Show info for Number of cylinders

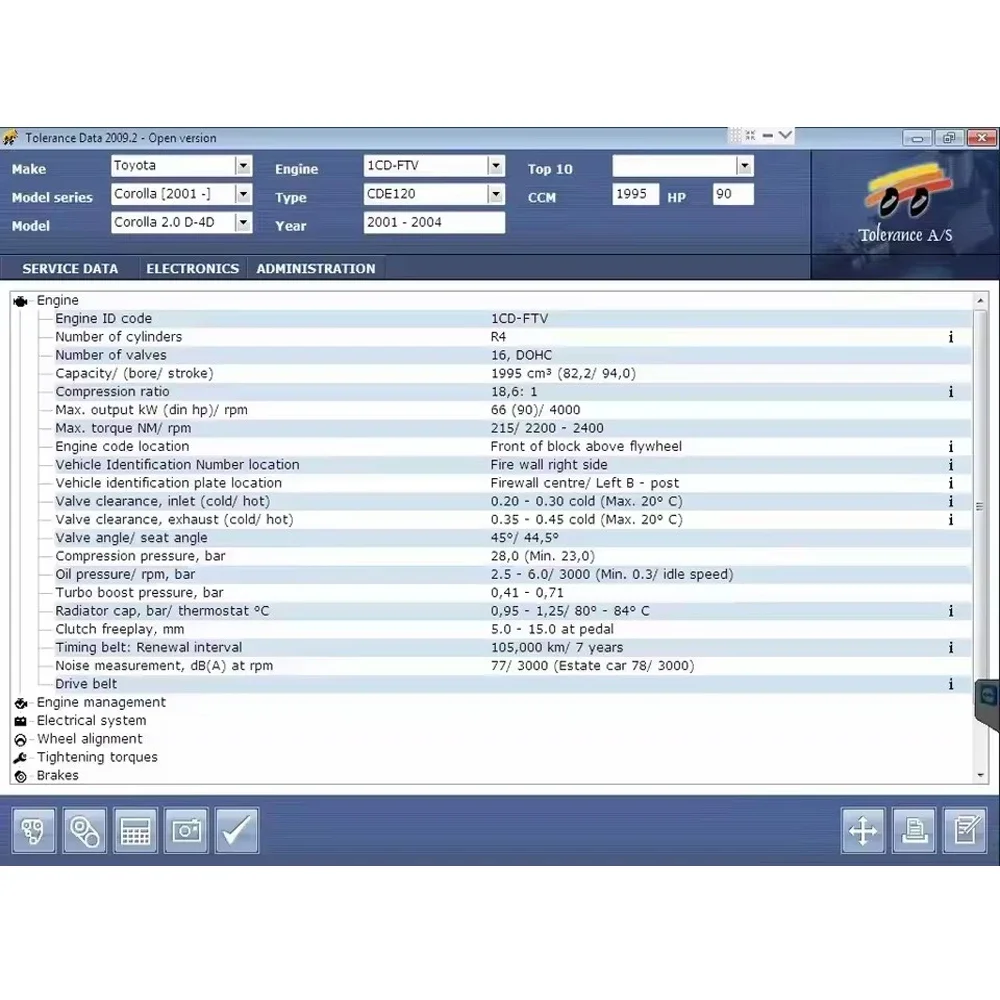click(x=951, y=337)
